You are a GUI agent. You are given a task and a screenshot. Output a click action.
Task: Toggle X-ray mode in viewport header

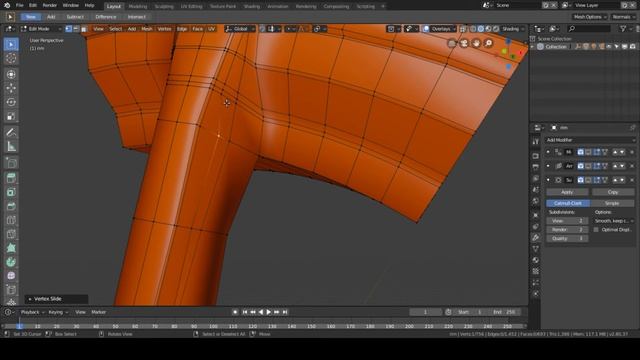(463, 29)
